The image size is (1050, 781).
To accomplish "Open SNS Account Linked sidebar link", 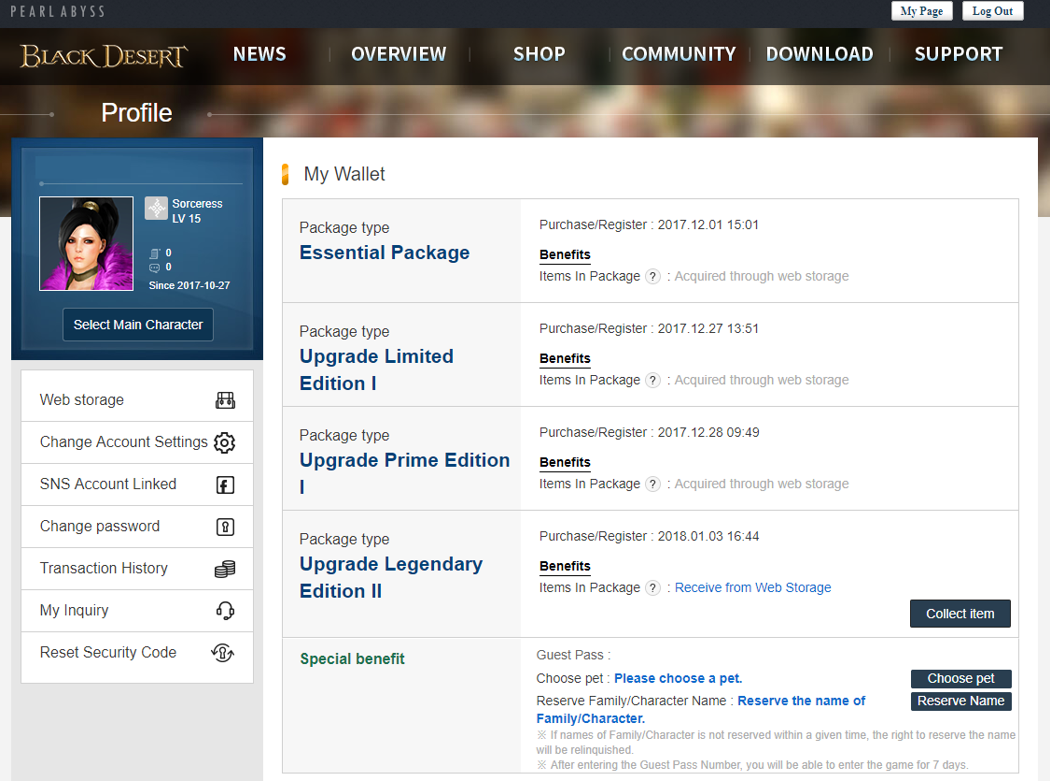I will [x=137, y=485].
